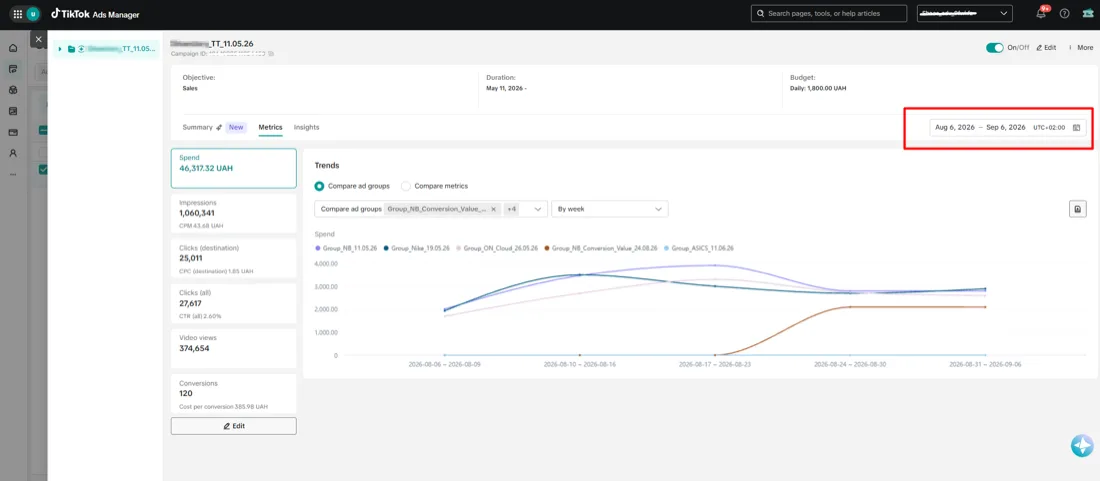This screenshot has width=1100, height=481.
Task: Click the search magnifier icon
Action: [760, 13]
